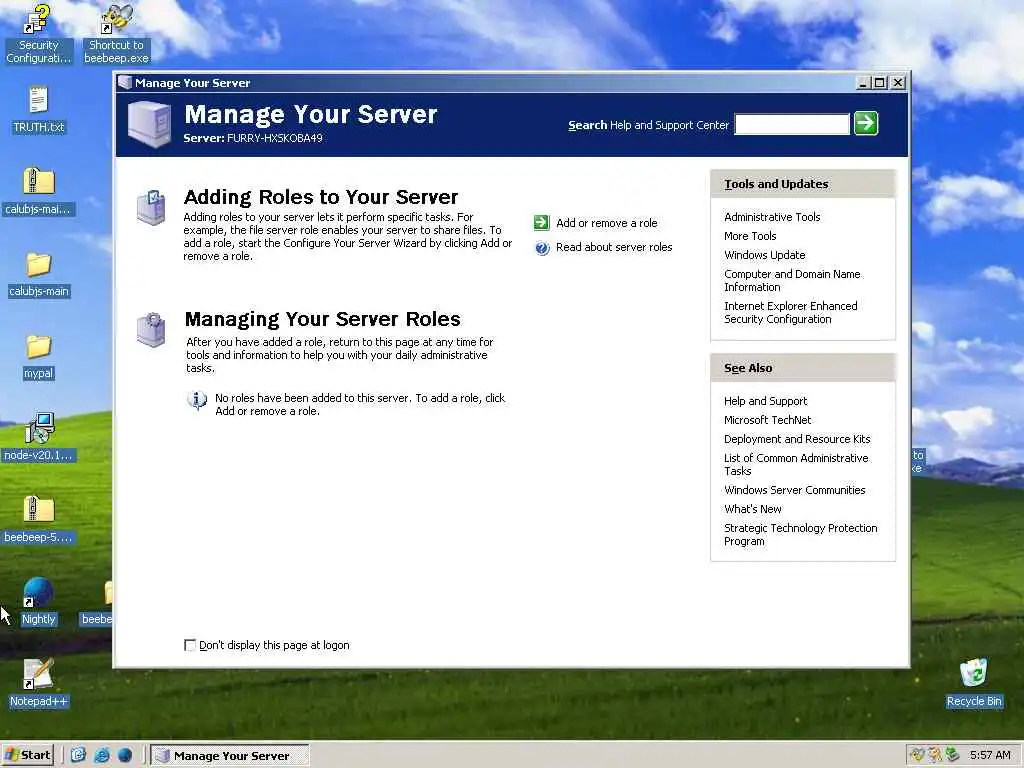Select the beebeep-5... zip archive icon
Screen dimensions: 1024x768
pos(39,520)
